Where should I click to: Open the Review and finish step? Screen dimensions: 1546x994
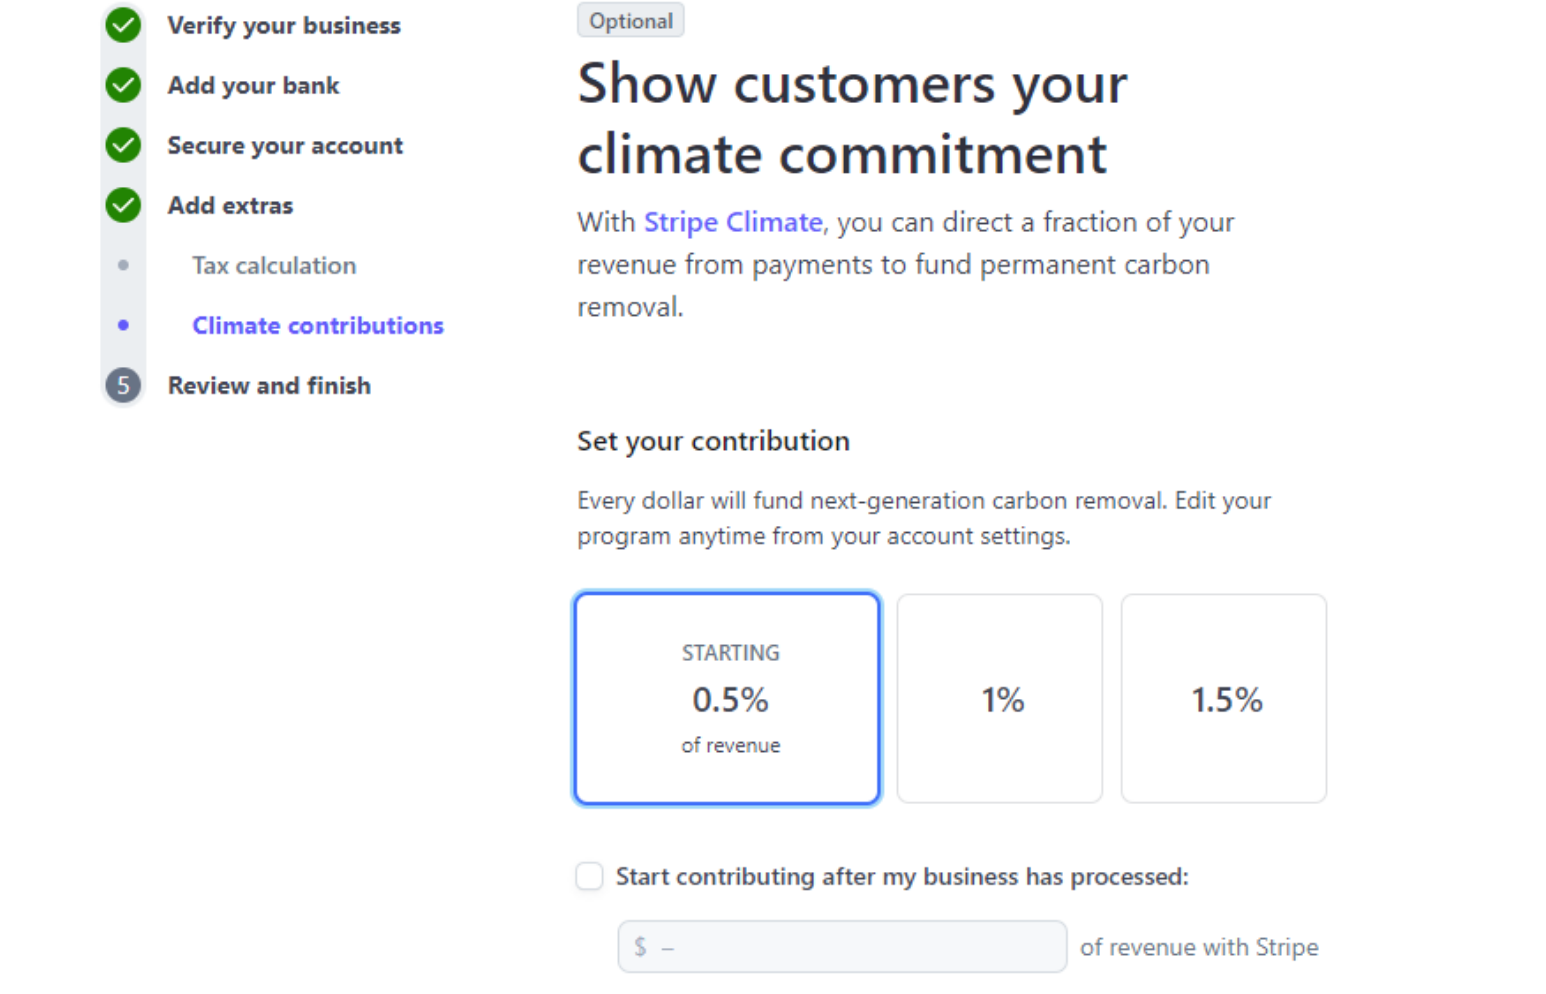click(269, 385)
